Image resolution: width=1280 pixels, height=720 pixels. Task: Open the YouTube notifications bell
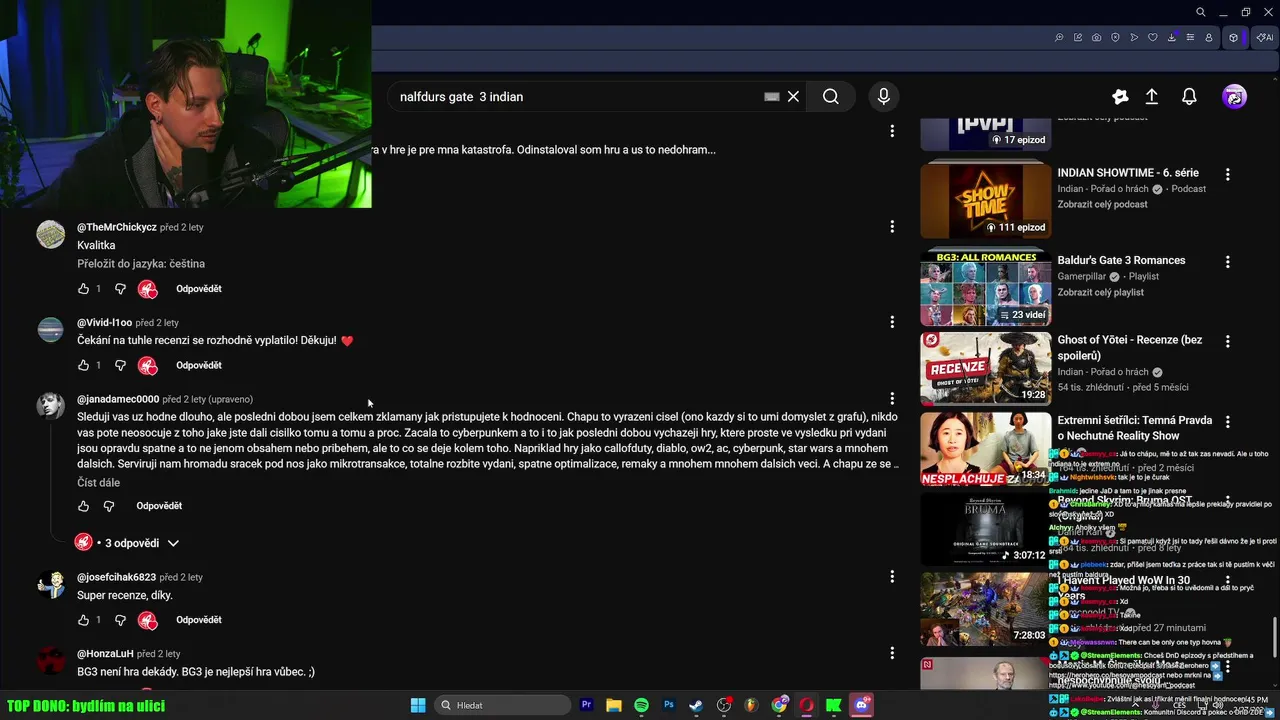pos(1189,97)
